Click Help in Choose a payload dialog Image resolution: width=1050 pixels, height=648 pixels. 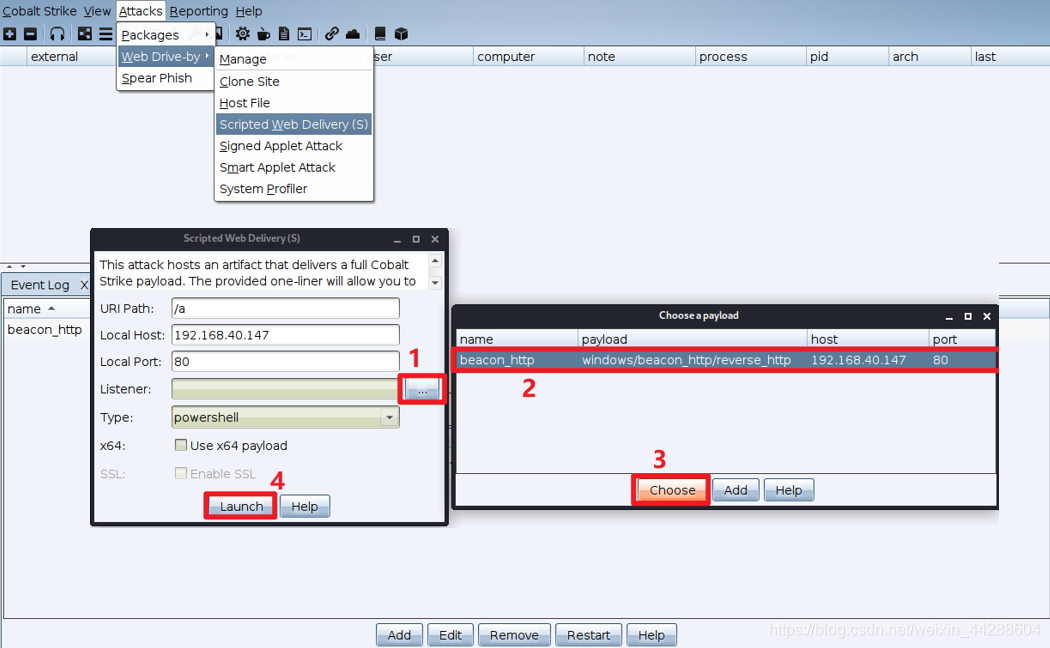pos(788,490)
